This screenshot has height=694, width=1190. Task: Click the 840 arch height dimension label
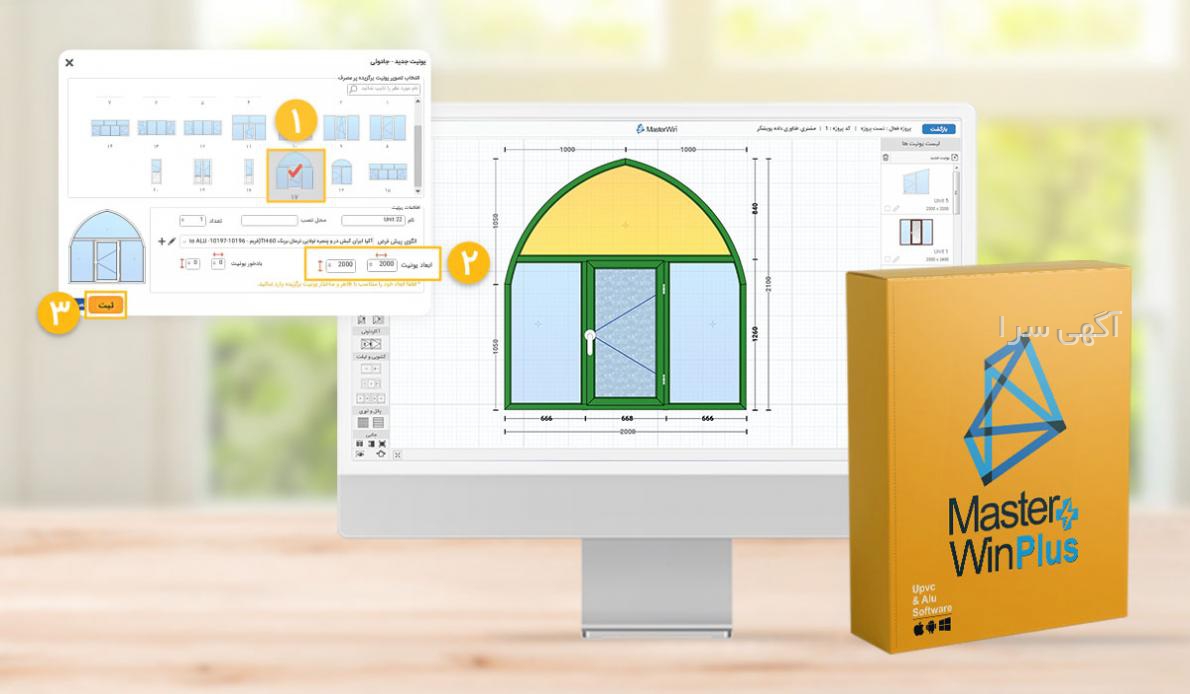[x=755, y=207]
